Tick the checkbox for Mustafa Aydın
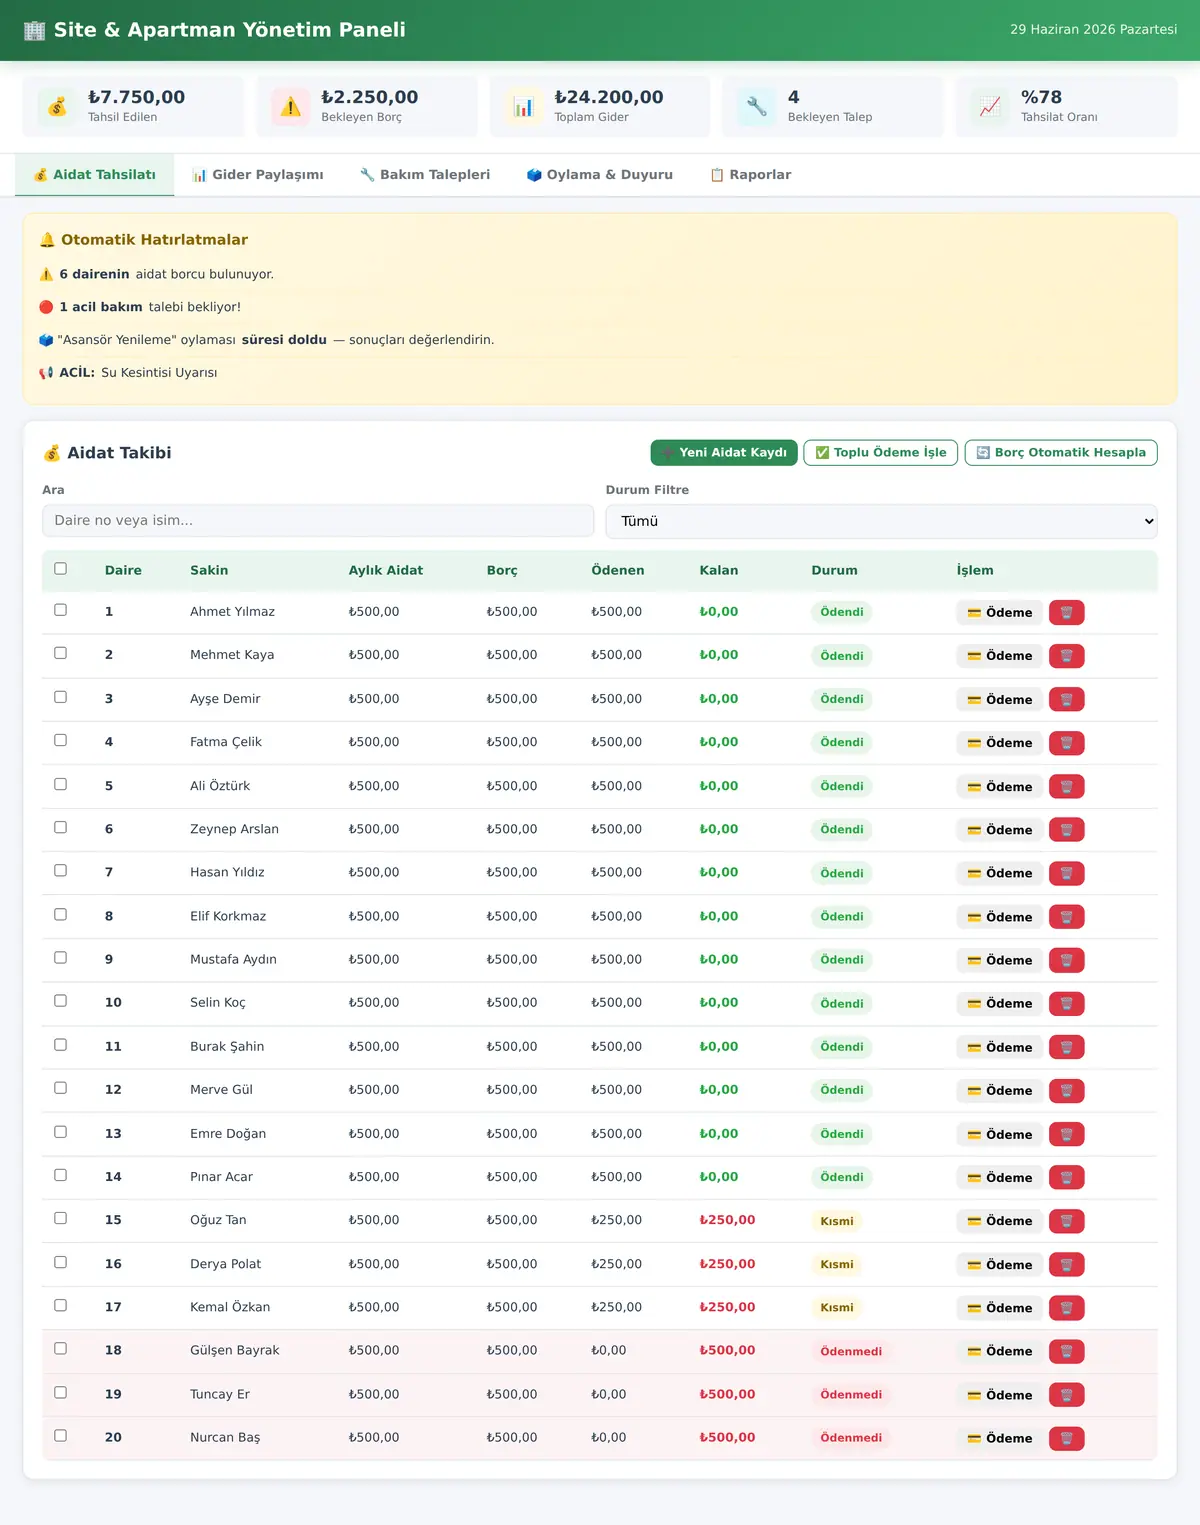The width and height of the screenshot is (1200, 1525). coord(60,957)
